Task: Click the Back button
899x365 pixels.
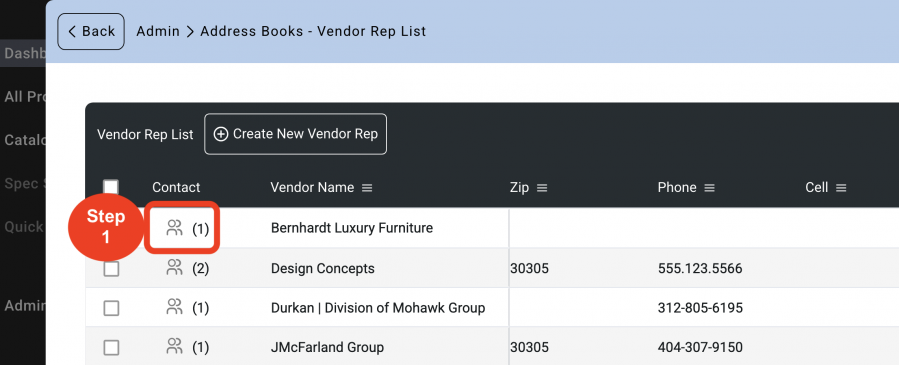Action: click(91, 32)
